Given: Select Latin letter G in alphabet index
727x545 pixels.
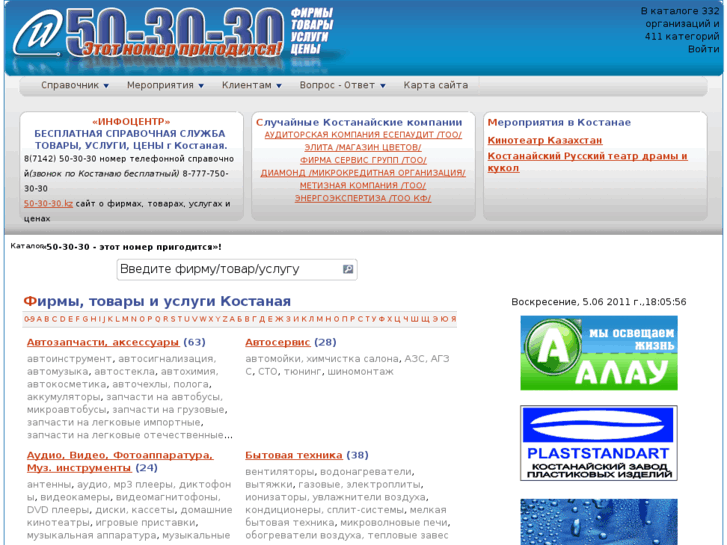Looking at the screenshot, I should tap(85, 319).
